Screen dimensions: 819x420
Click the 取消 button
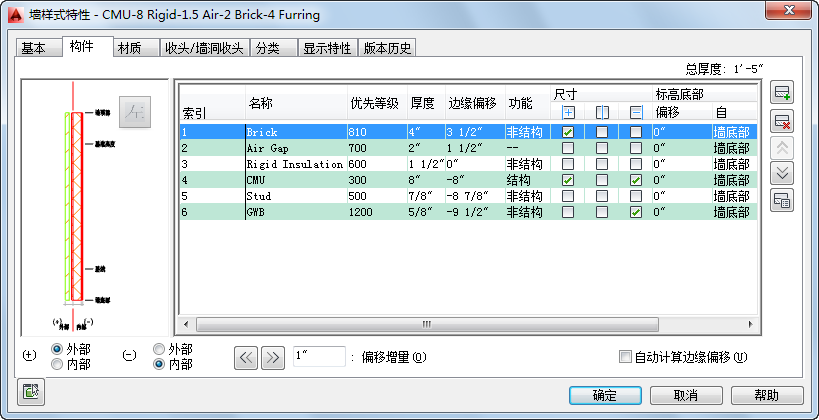[x=686, y=395]
